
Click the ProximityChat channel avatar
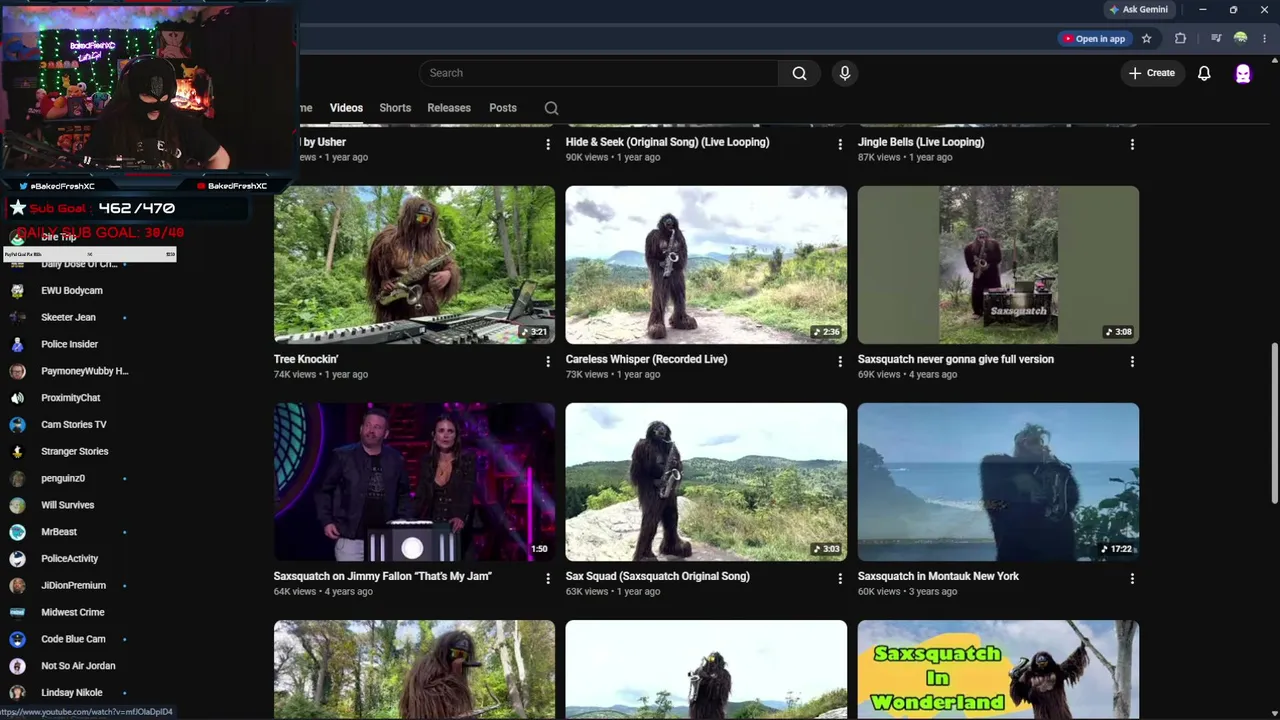point(17,398)
